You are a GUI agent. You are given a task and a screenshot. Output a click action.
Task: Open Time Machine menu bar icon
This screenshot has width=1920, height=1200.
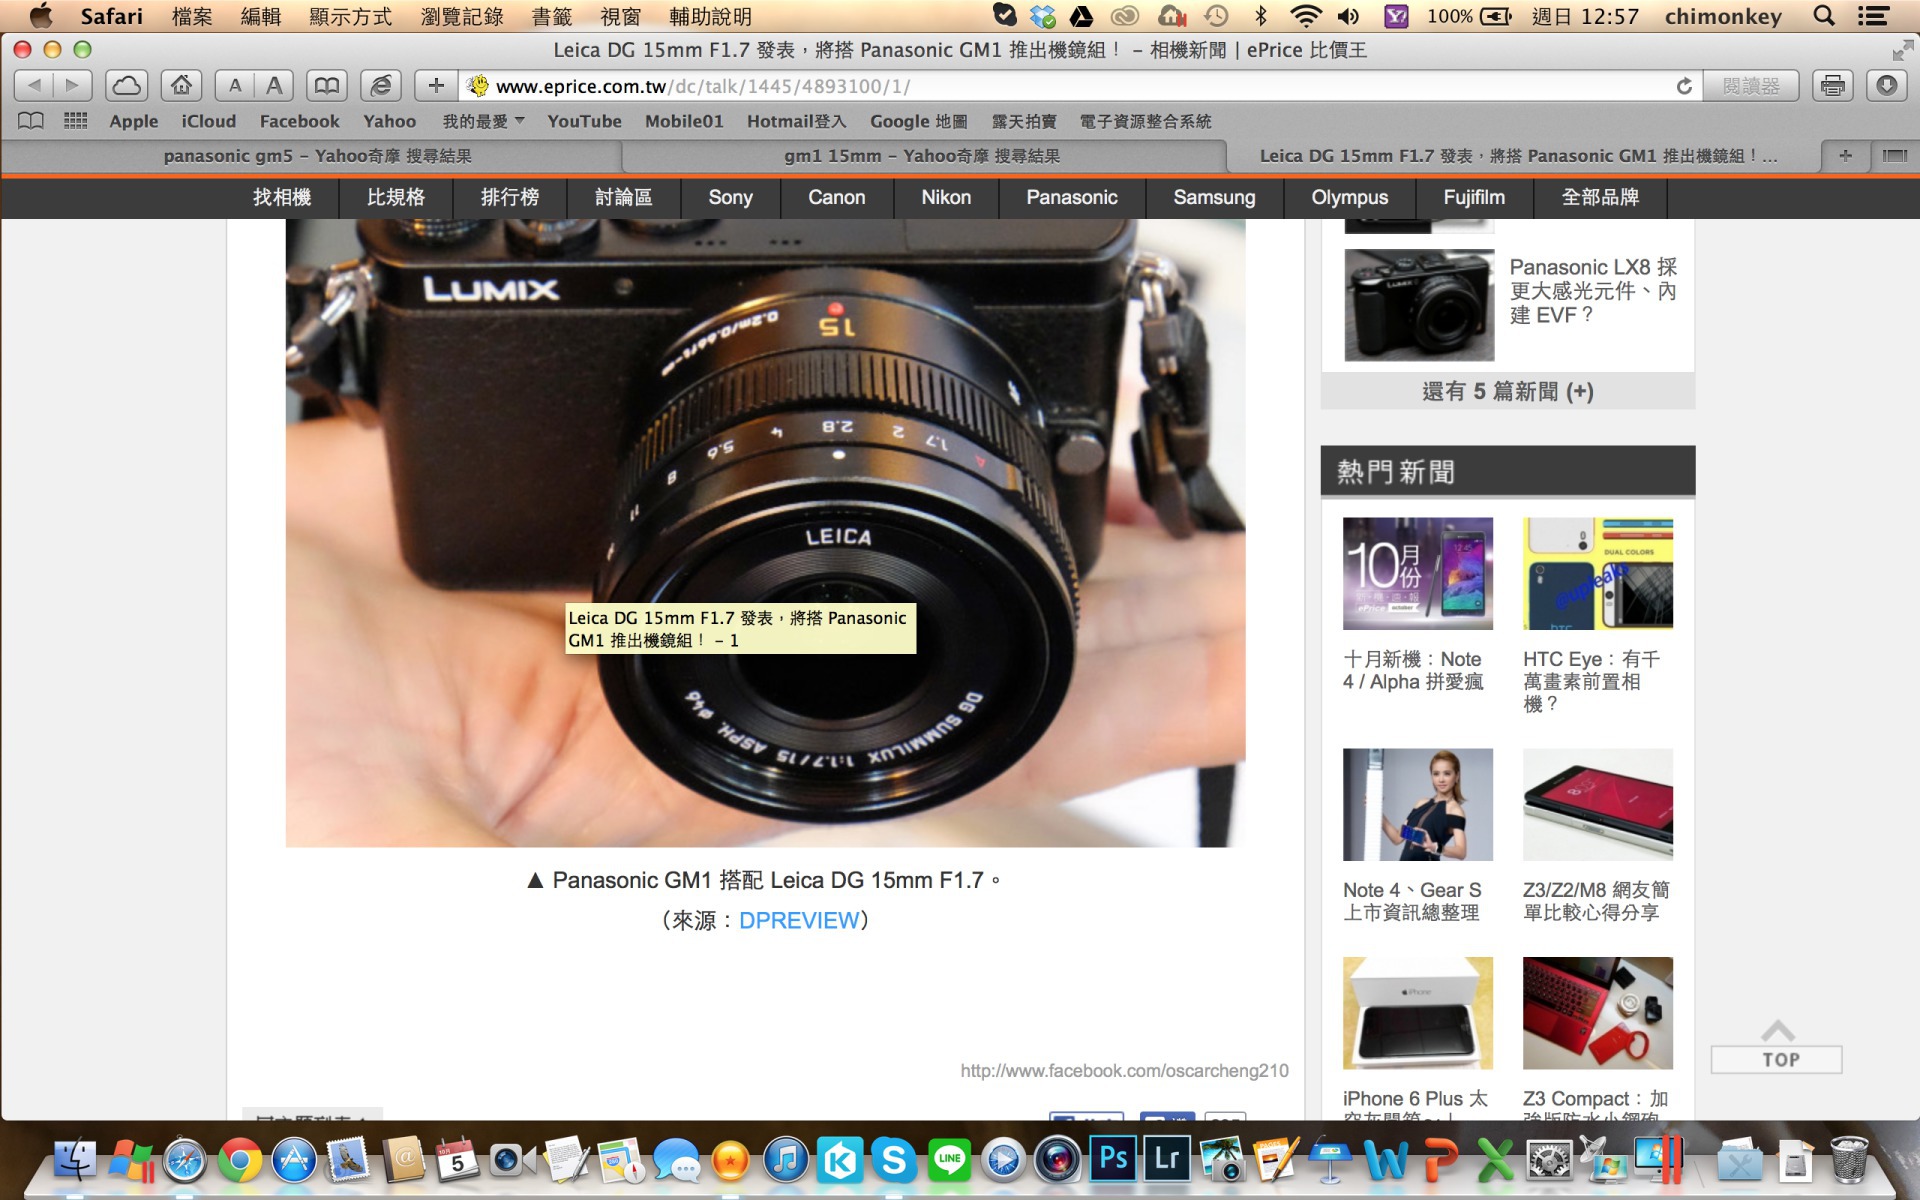(1216, 16)
